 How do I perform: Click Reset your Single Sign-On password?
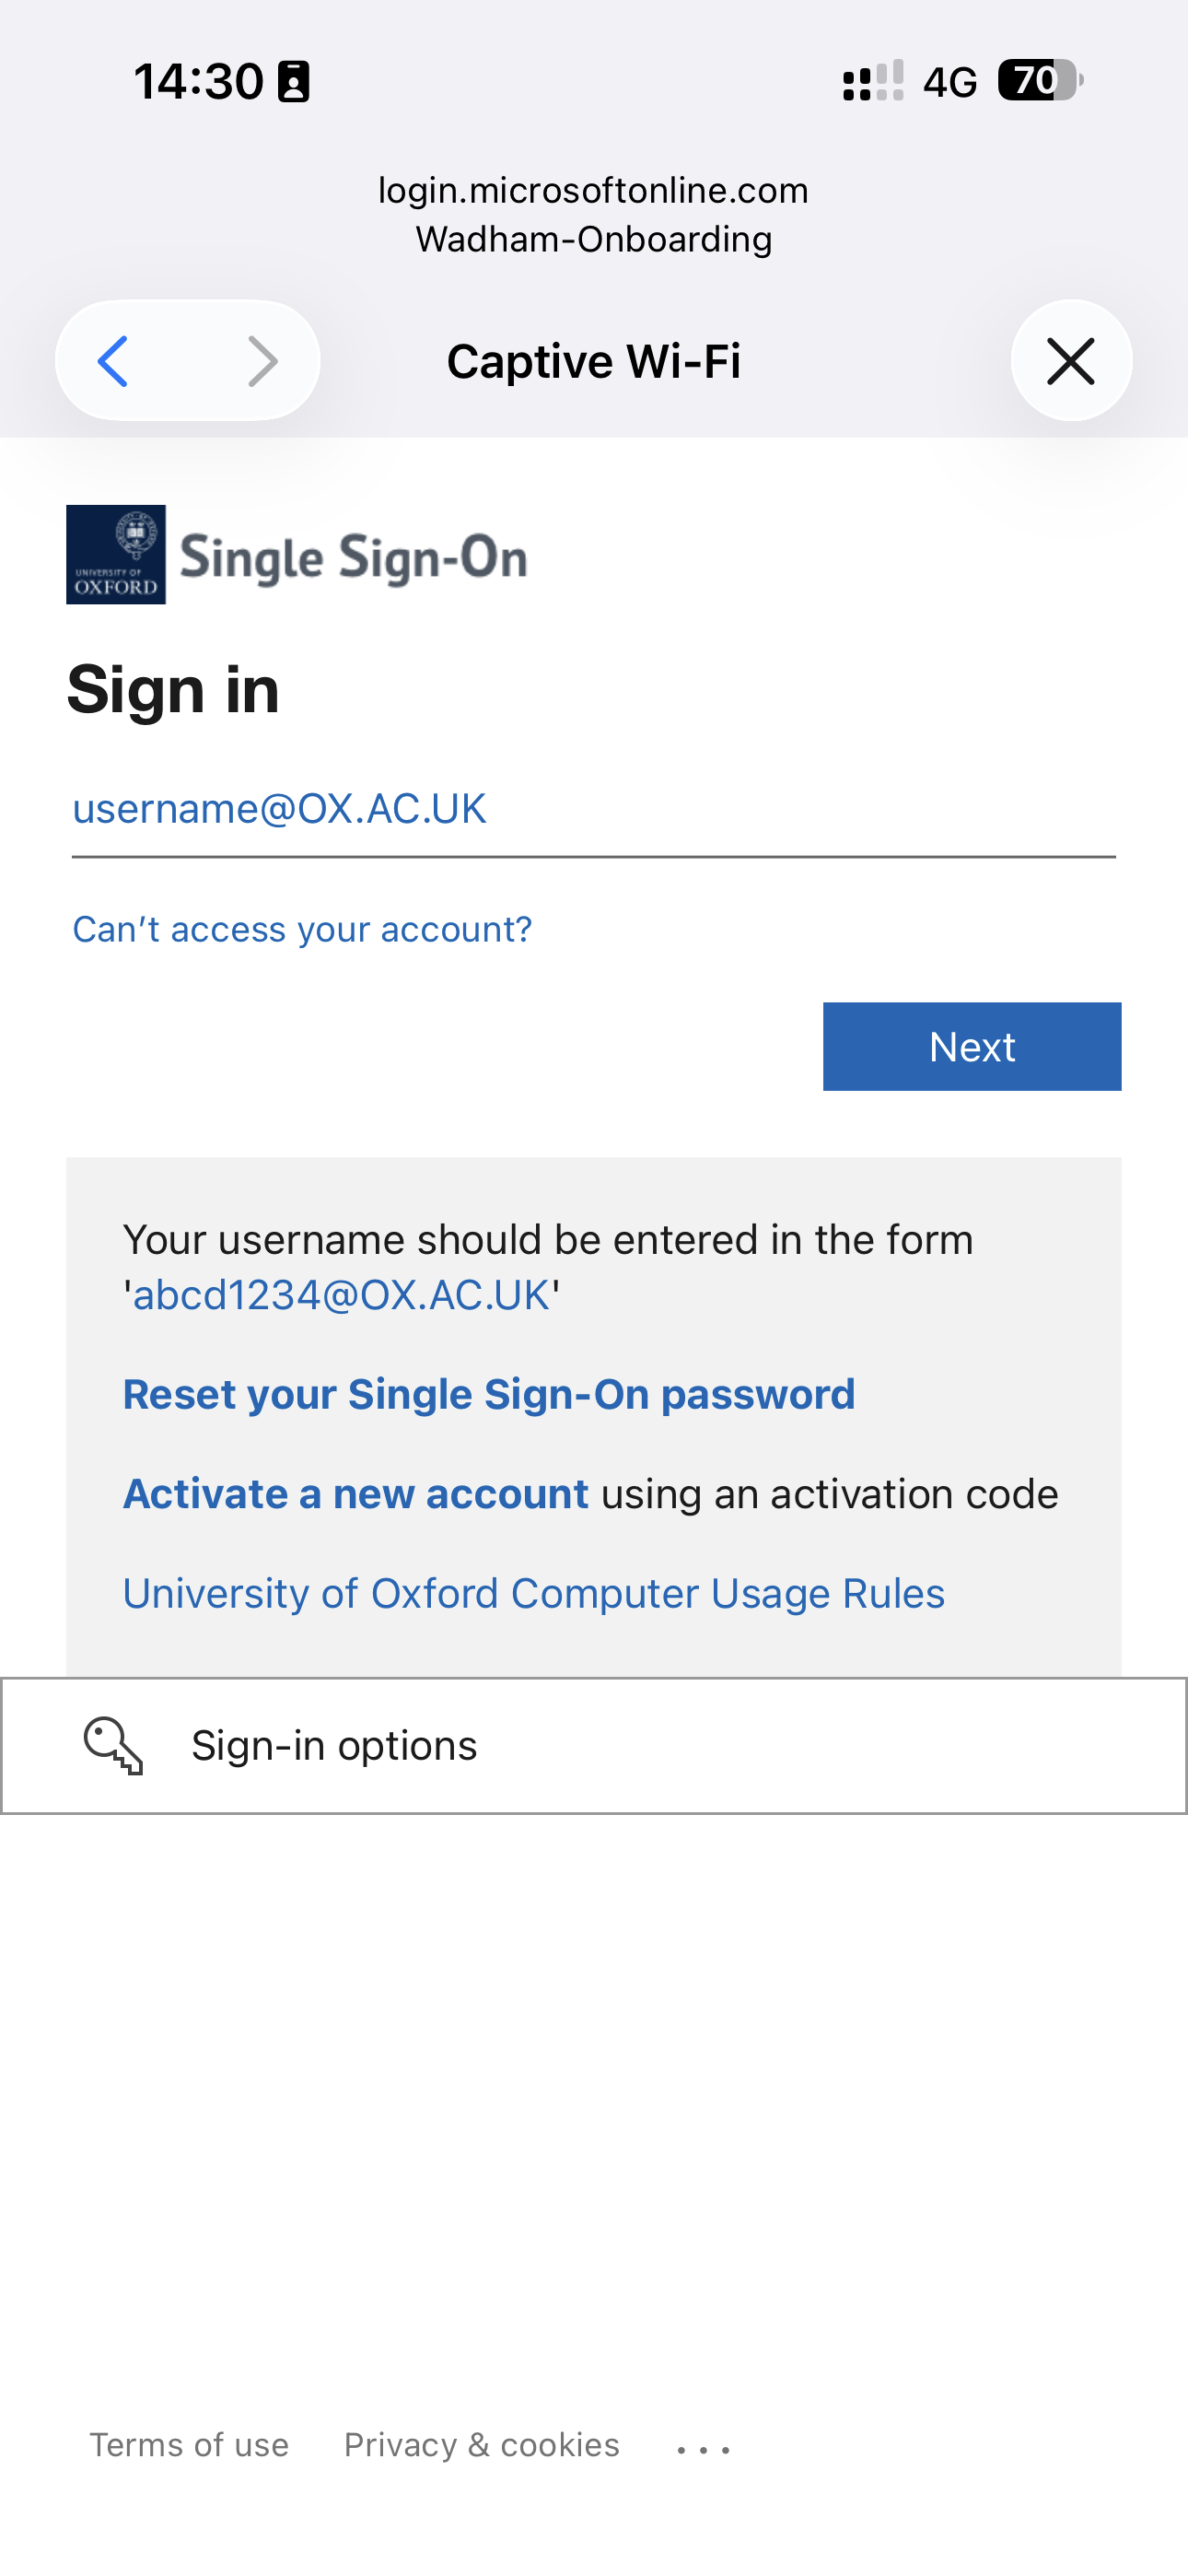coord(488,1393)
